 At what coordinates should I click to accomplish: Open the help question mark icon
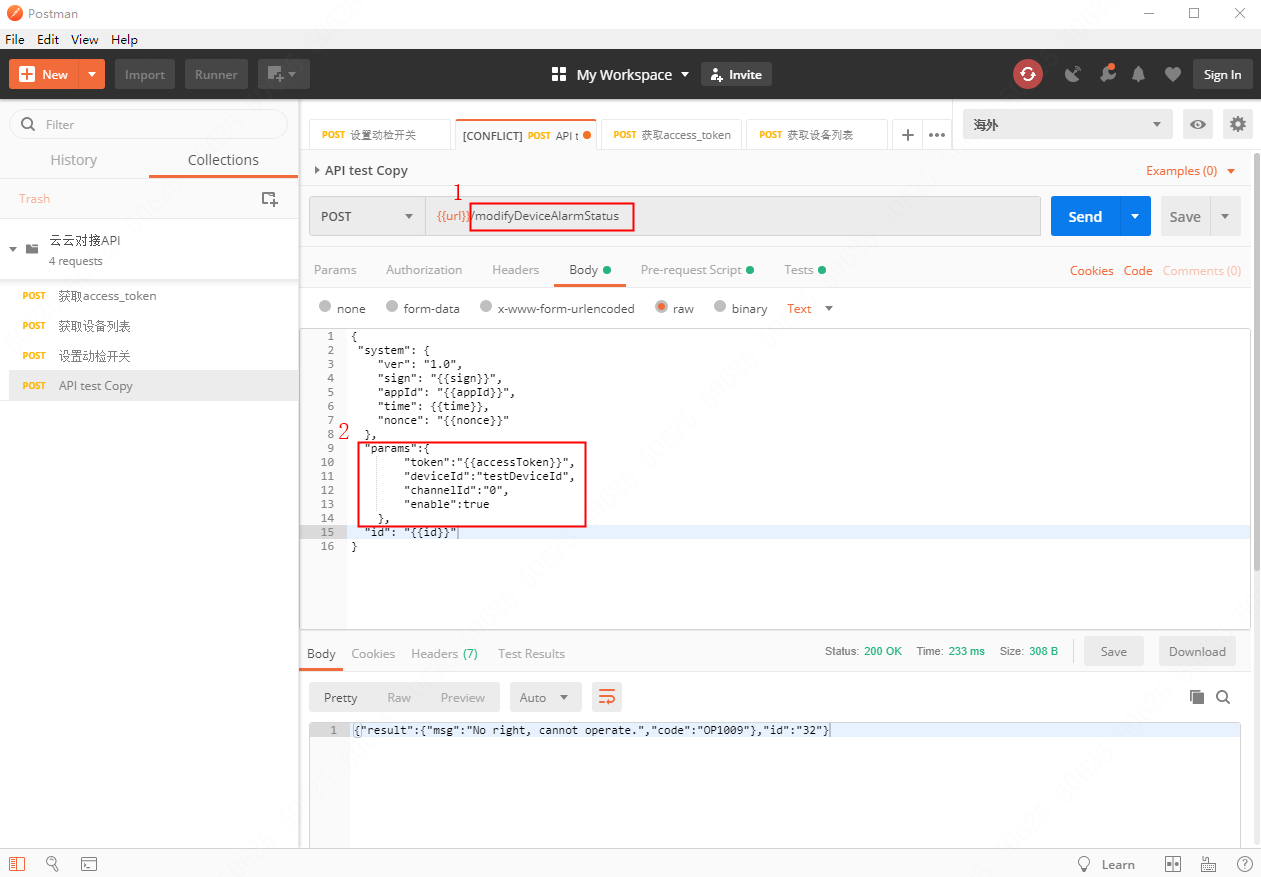(x=1244, y=864)
